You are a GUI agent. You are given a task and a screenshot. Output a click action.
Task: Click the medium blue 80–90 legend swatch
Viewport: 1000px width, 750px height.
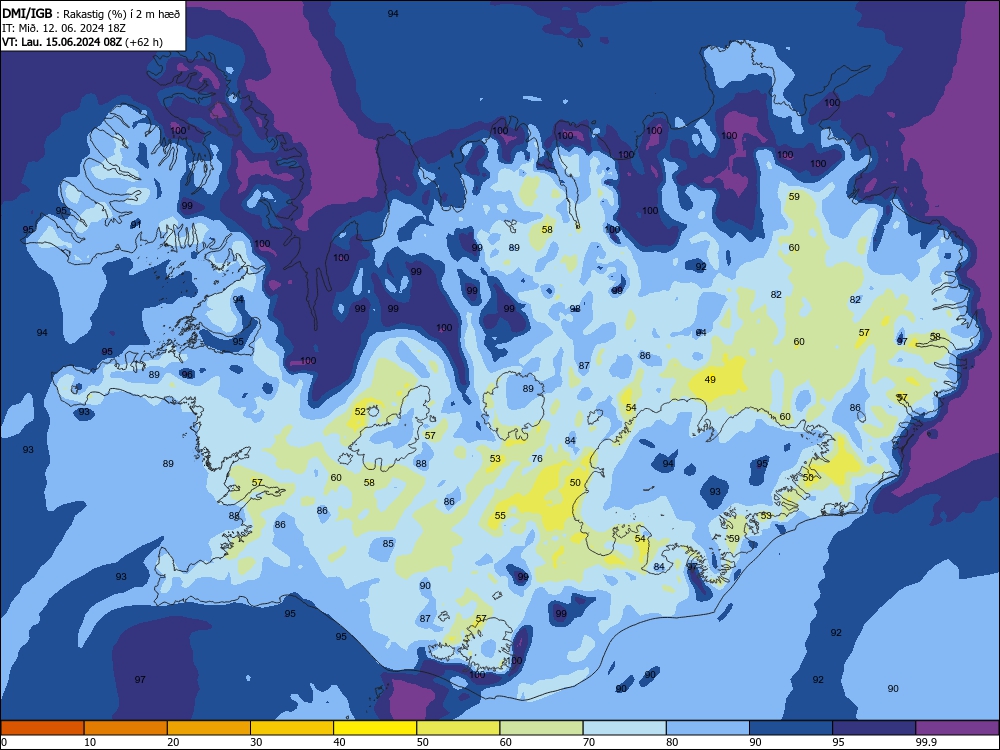point(708,728)
